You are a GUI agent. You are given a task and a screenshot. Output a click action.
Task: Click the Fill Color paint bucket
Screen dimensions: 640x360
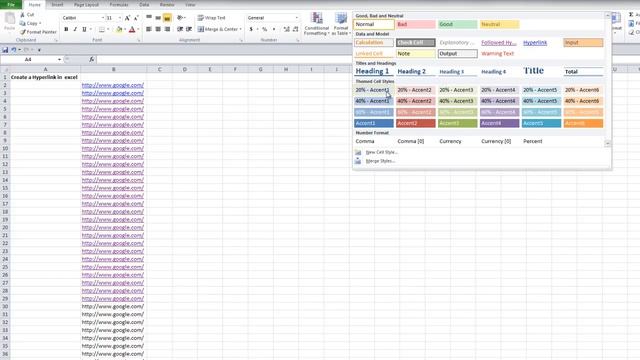119,29
